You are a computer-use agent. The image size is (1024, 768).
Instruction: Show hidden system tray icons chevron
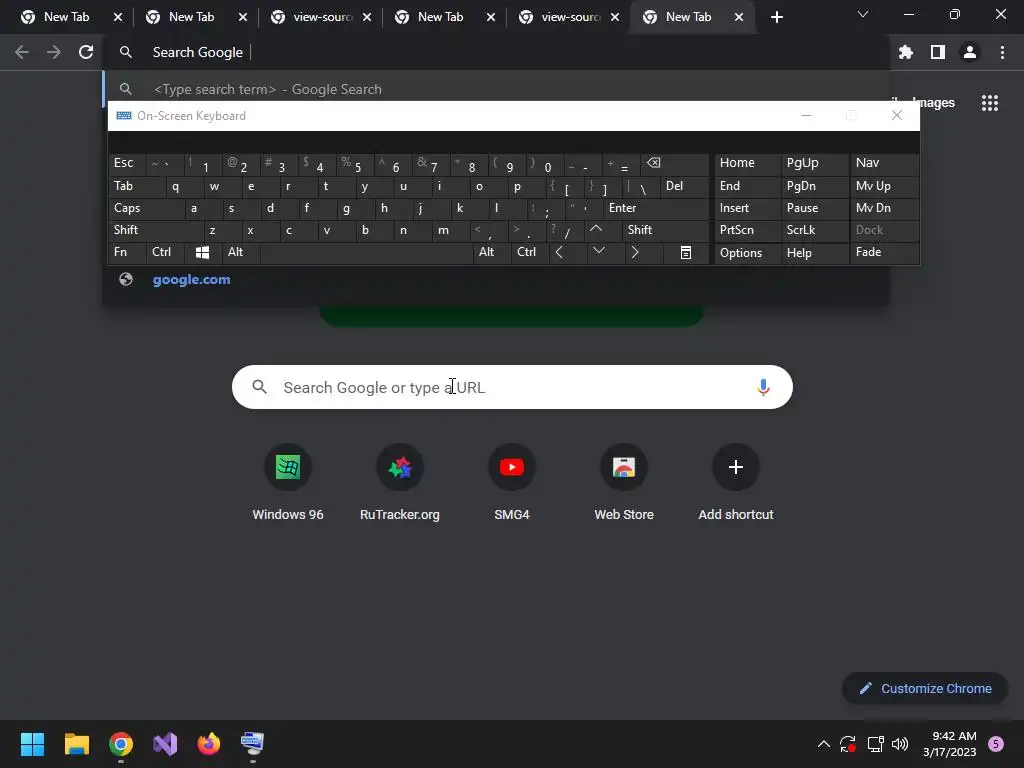[824, 744]
